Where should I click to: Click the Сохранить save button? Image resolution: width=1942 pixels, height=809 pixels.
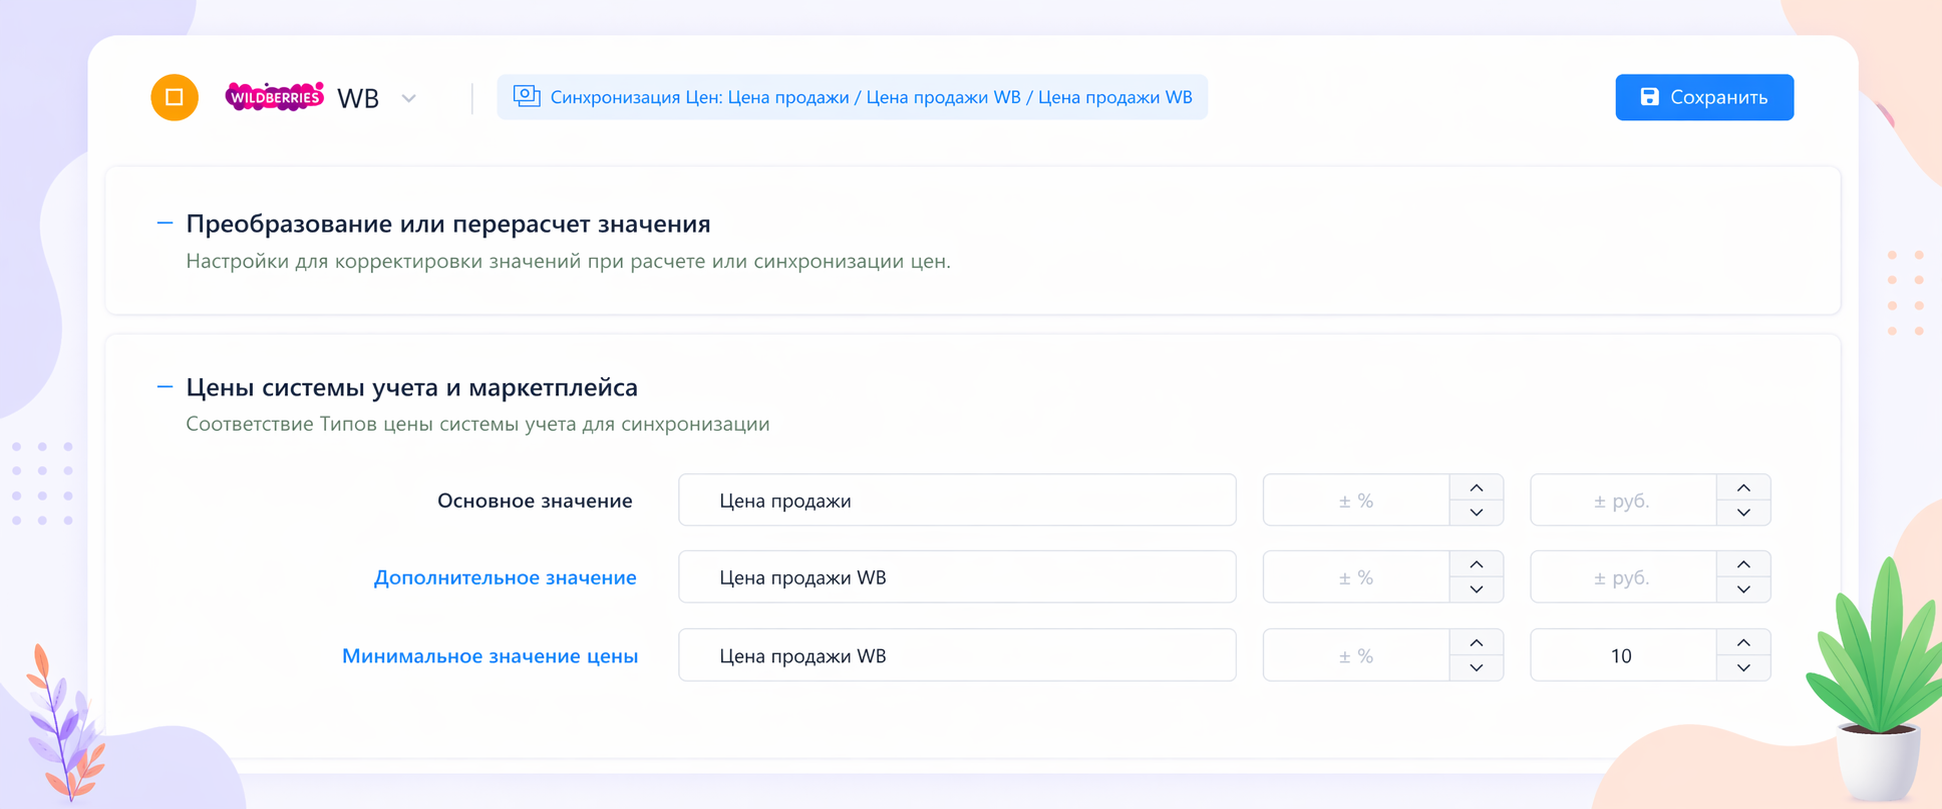(x=1704, y=97)
